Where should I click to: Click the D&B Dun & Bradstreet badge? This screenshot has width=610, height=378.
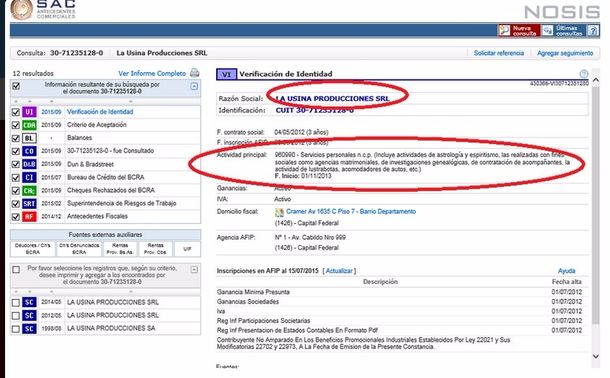[x=29, y=164]
